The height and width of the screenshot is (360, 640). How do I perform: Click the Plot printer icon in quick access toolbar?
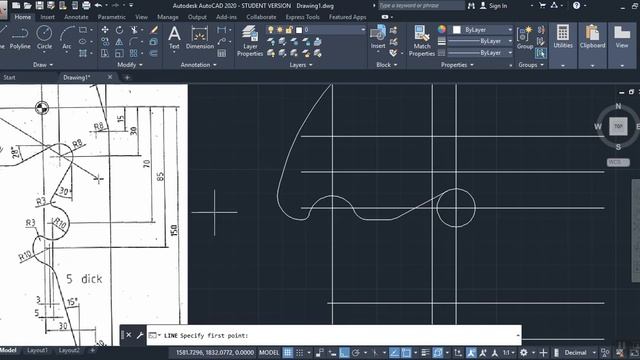pos(86,6)
